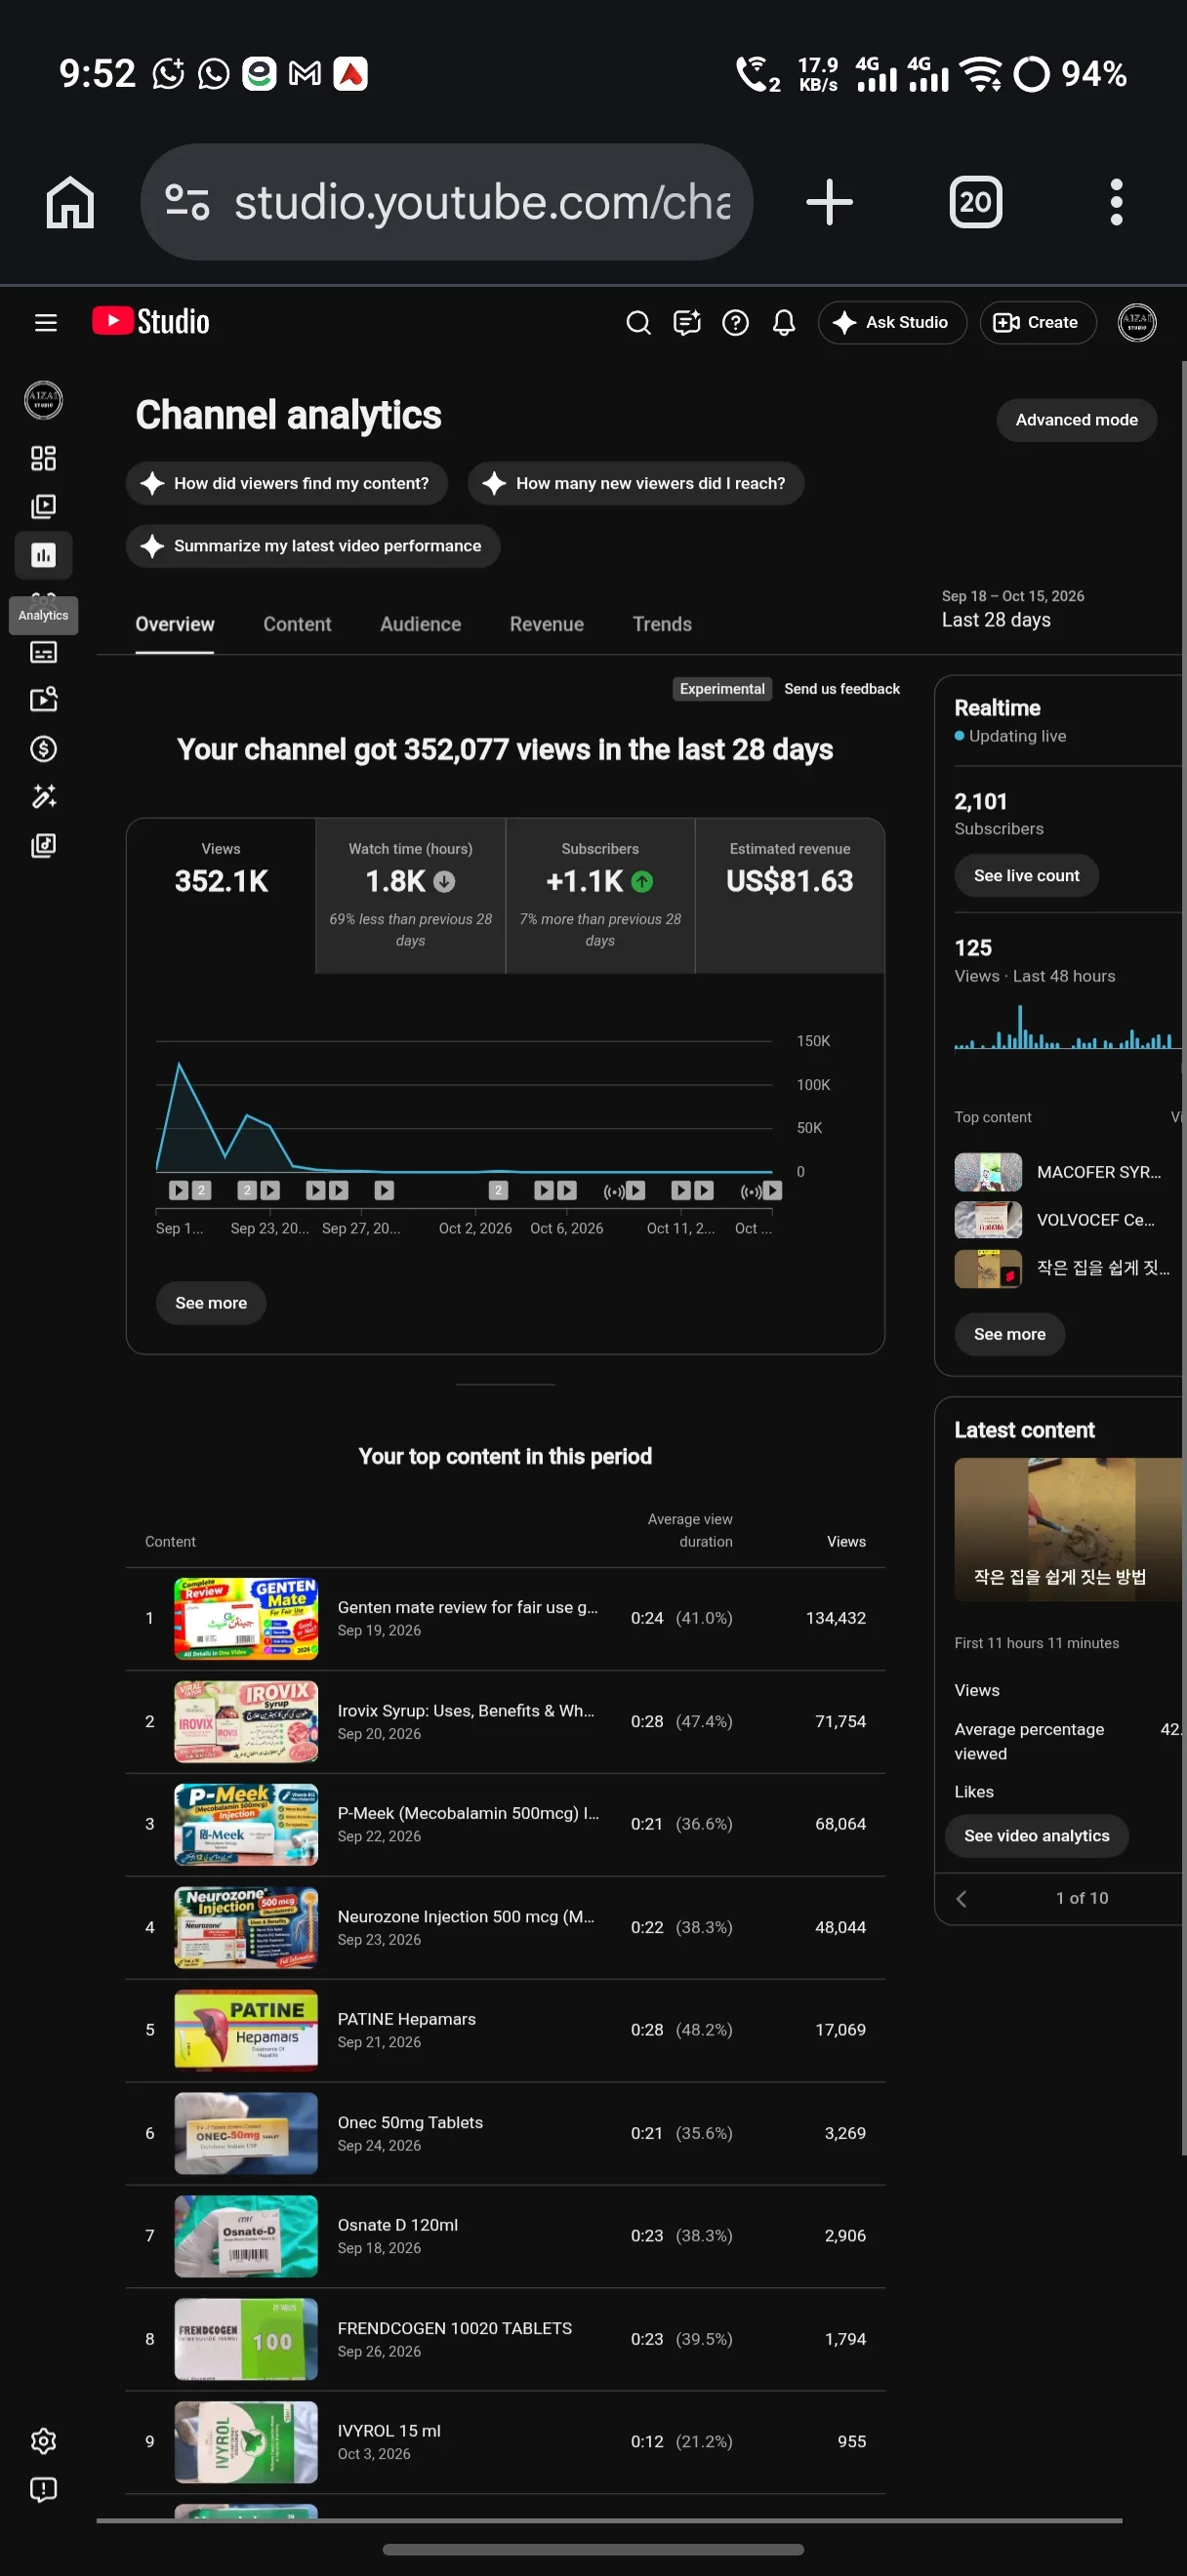Select the Watch time (hours) metric card

click(x=411, y=896)
